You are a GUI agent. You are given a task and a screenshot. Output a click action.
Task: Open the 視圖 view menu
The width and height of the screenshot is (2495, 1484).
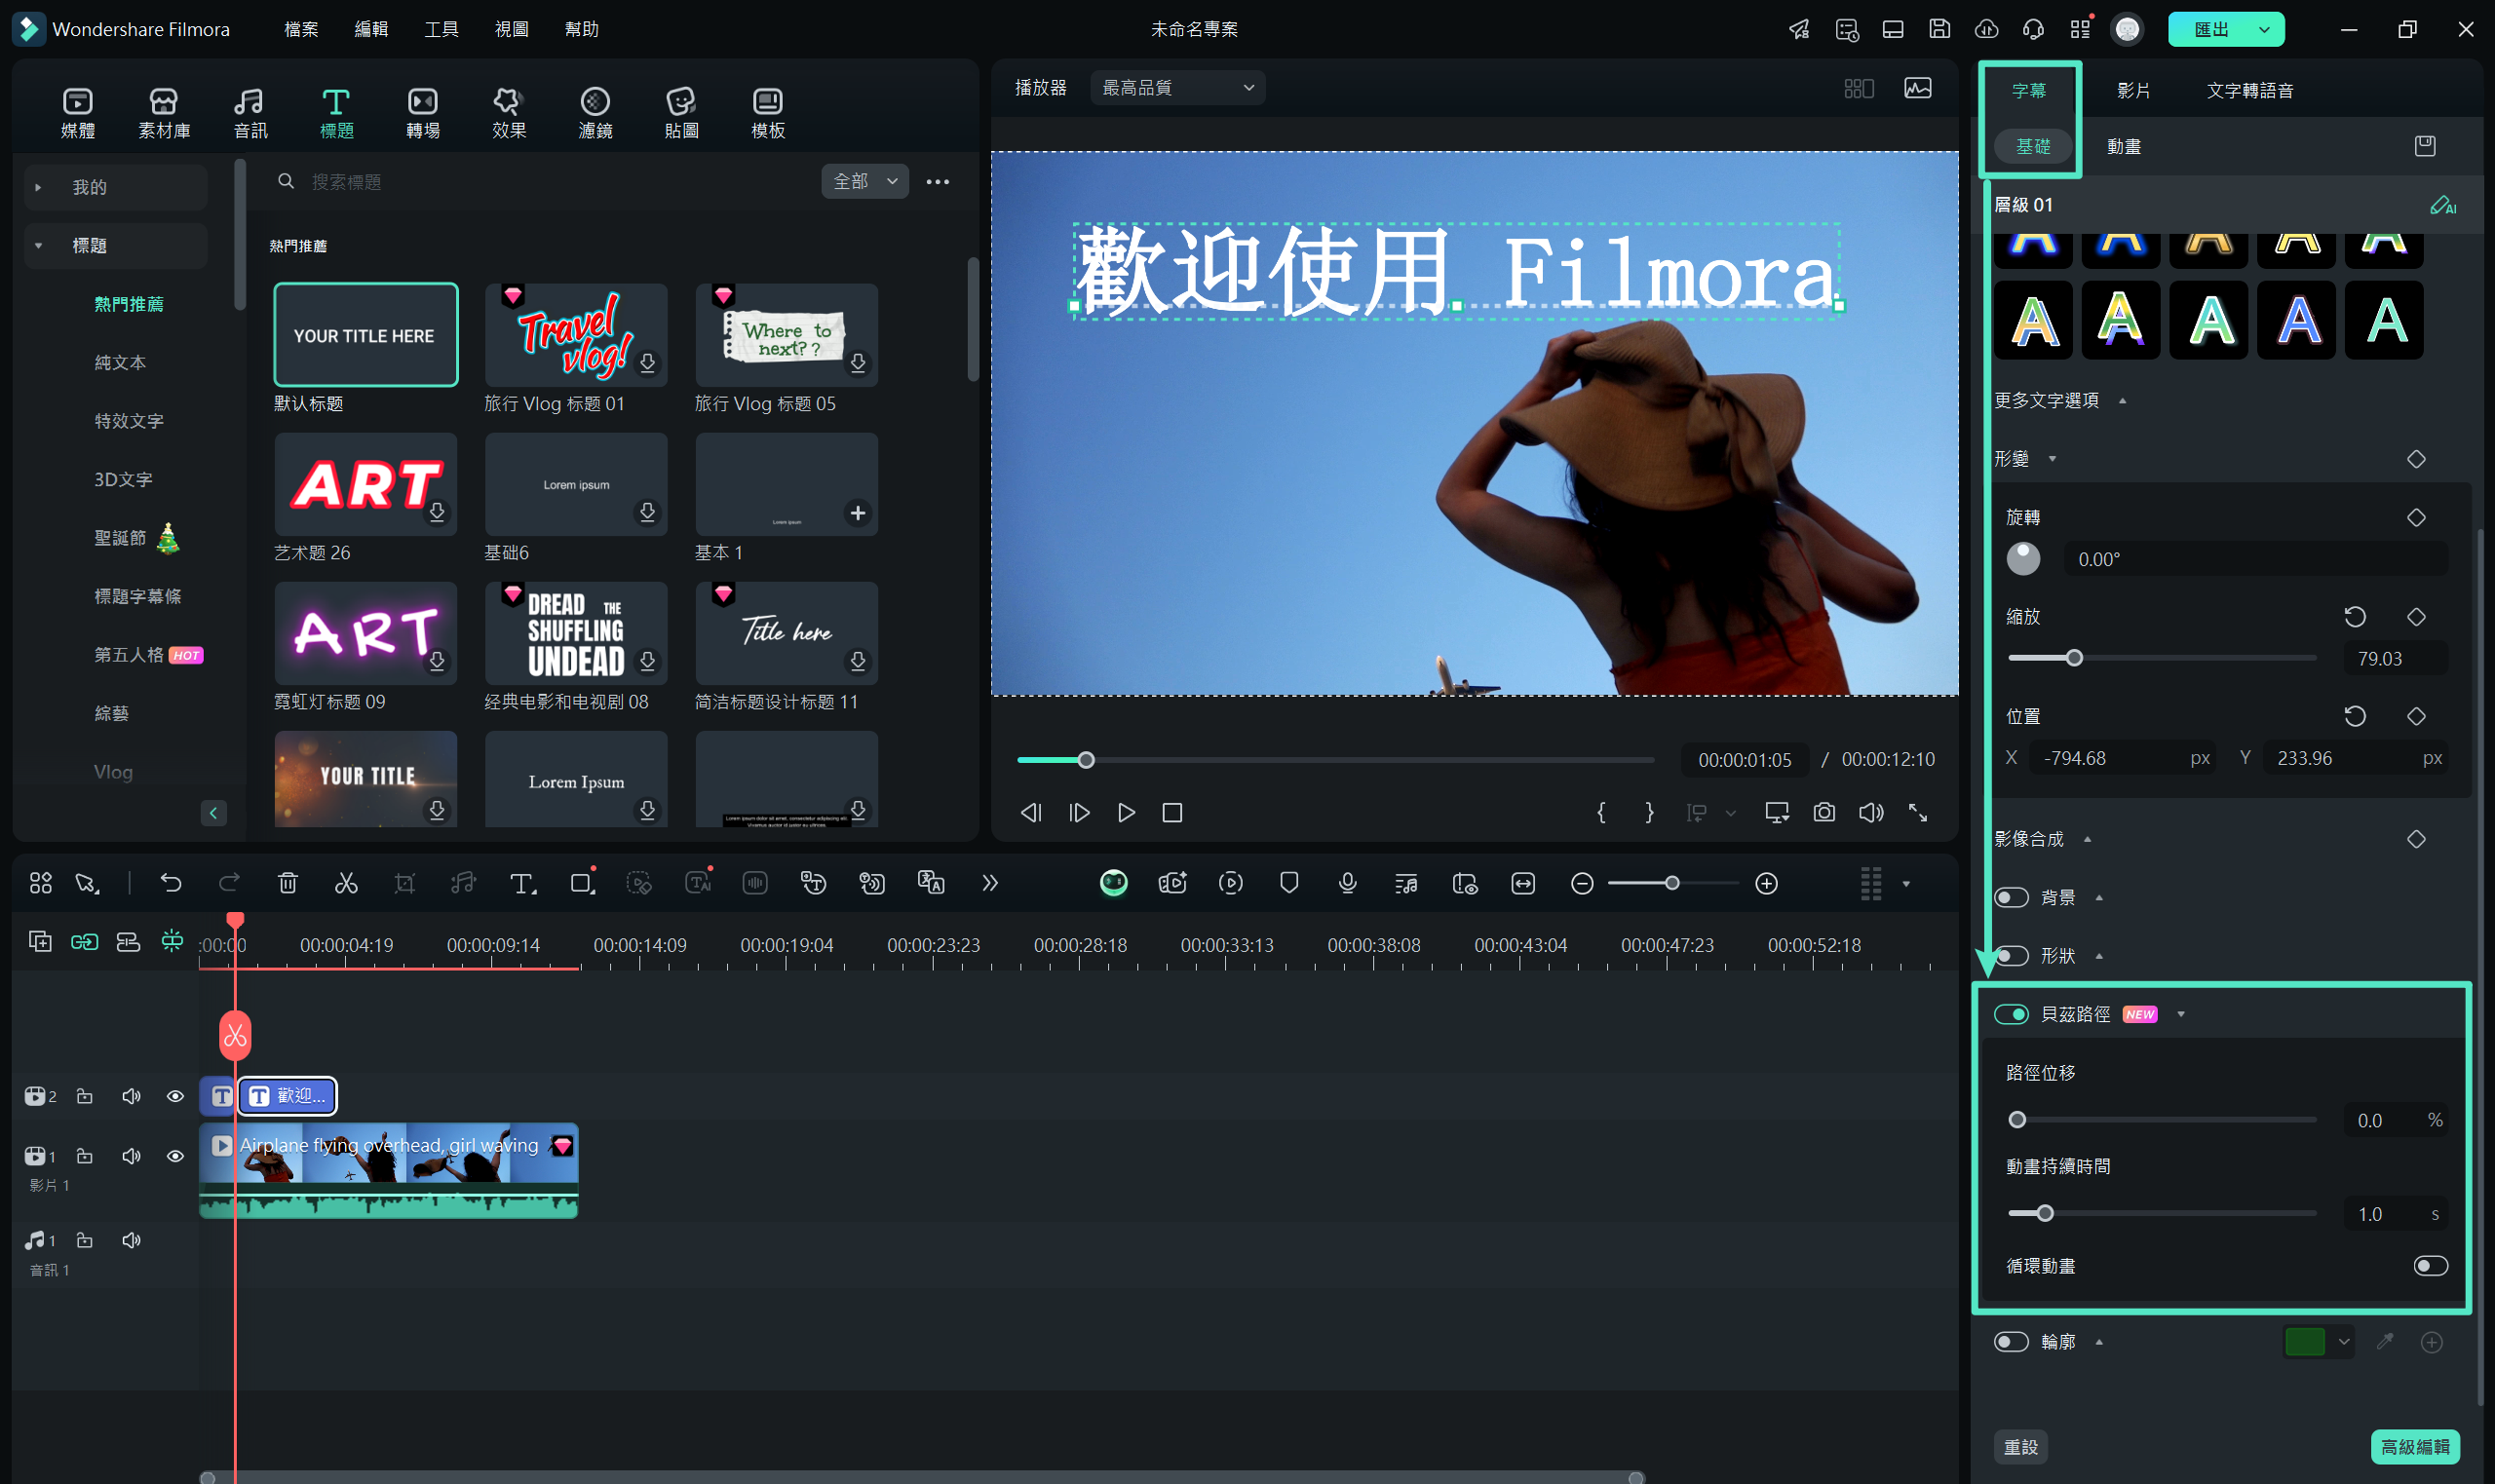click(x=511, y=29)
